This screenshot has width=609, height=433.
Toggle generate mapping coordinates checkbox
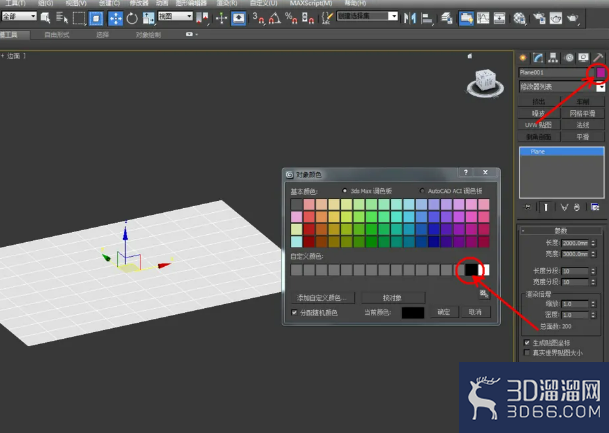527,343
